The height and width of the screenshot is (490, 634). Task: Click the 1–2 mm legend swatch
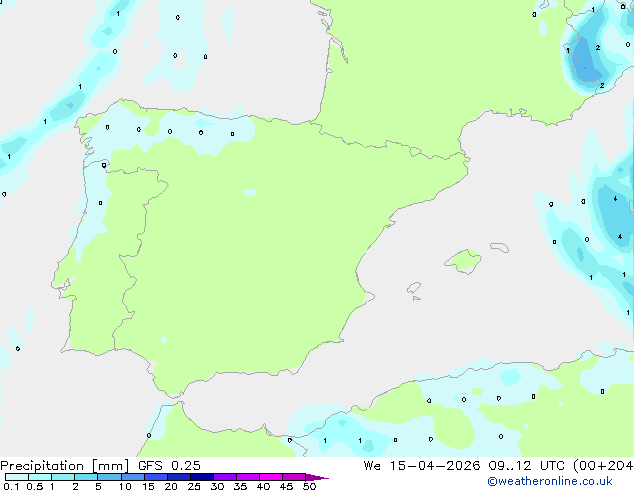pyautogui.click(x=63, y=477)
